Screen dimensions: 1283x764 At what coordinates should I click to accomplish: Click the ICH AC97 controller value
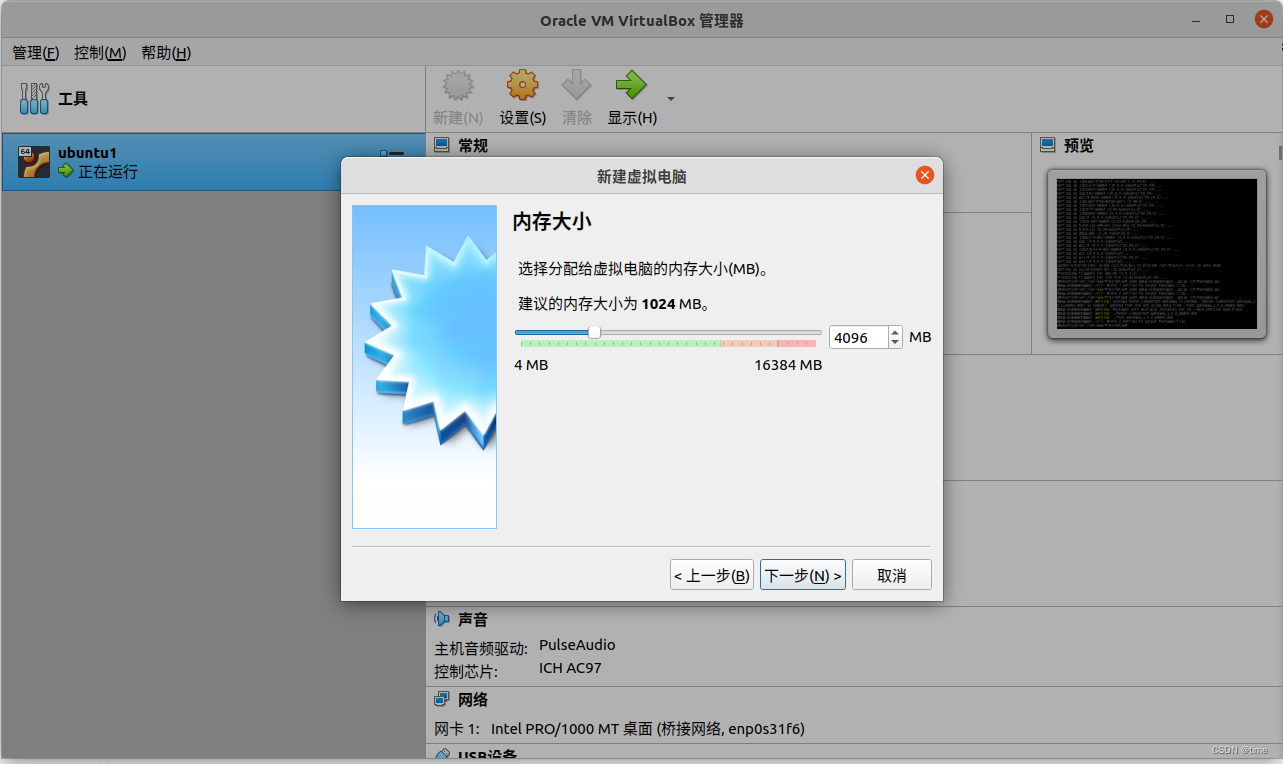coord(570,668)
